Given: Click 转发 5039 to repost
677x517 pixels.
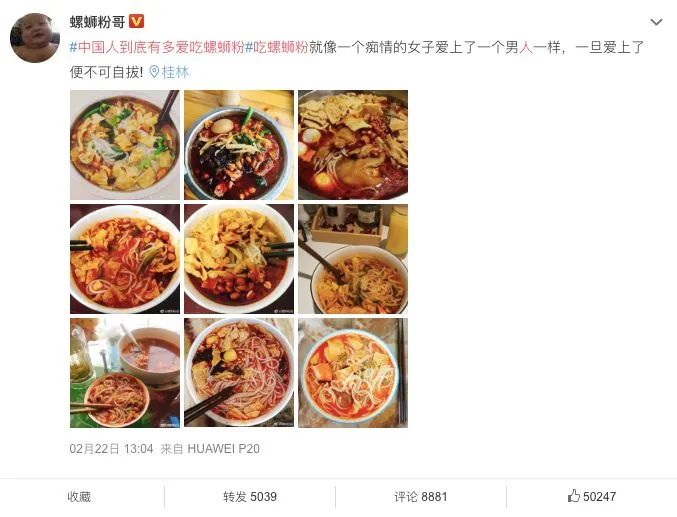Looking at the screenshot, I should [x=250, y=497].
